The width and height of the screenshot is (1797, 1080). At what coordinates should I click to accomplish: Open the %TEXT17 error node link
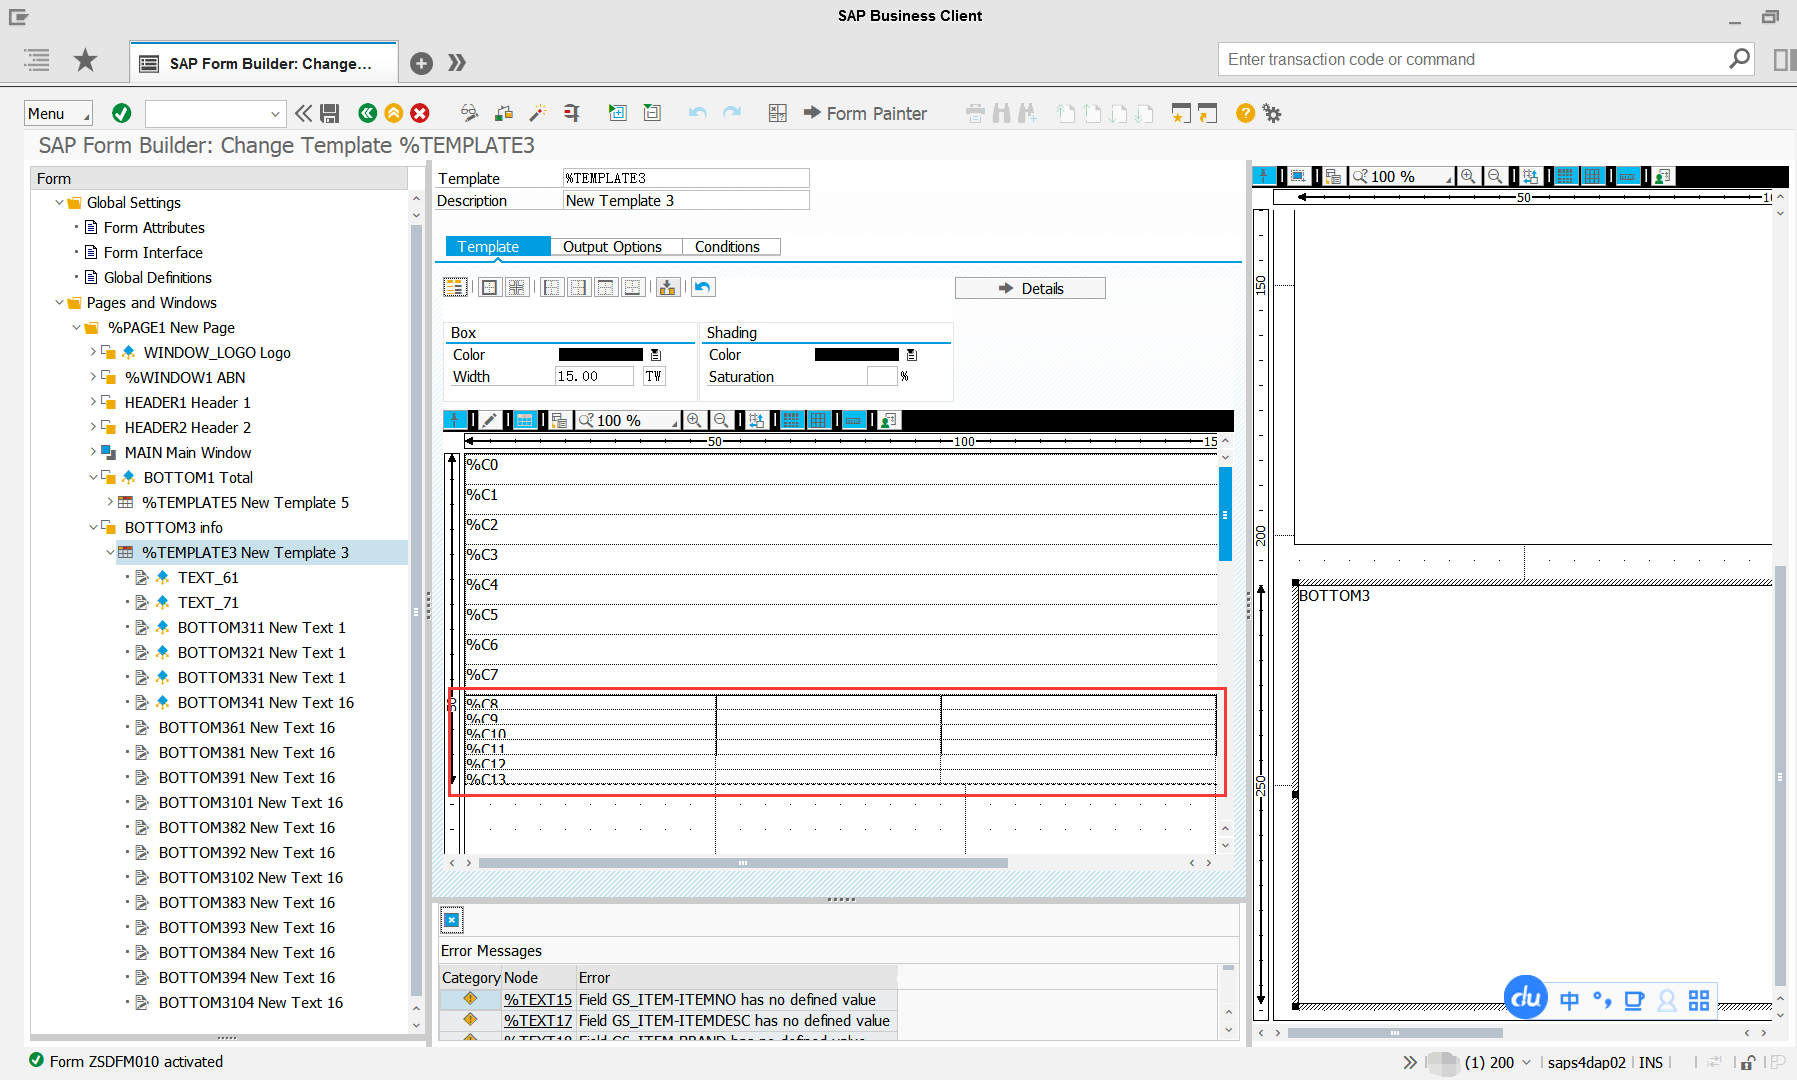(538, 1020)
